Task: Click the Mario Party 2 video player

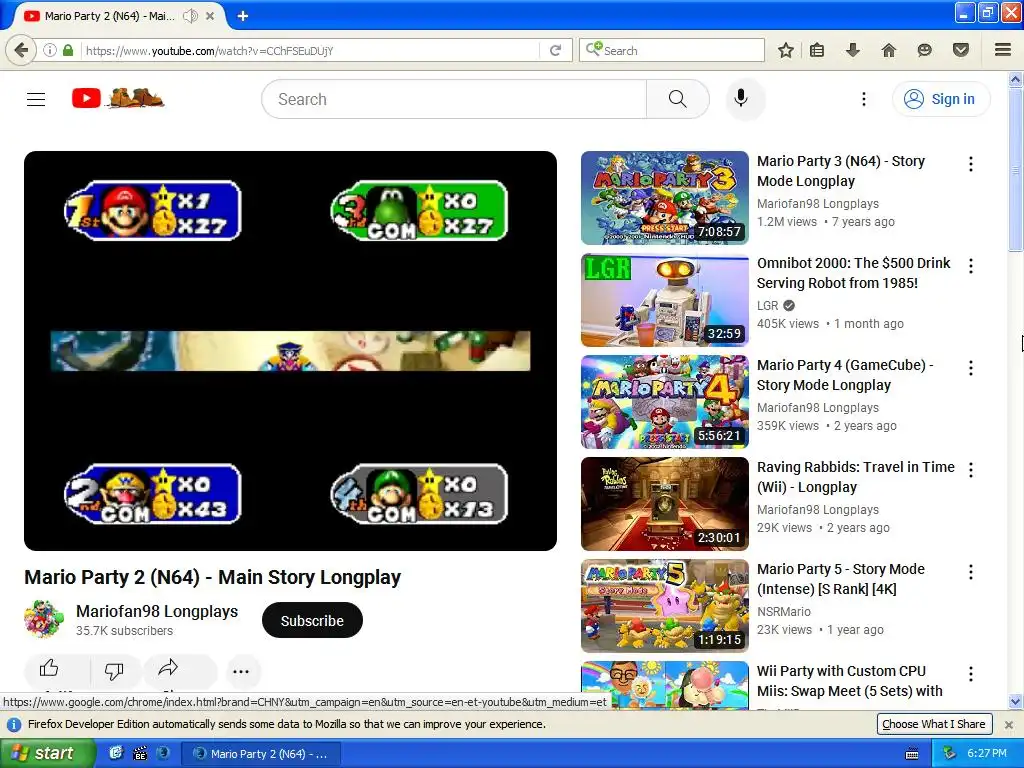Action: click(x=290, y=351)
